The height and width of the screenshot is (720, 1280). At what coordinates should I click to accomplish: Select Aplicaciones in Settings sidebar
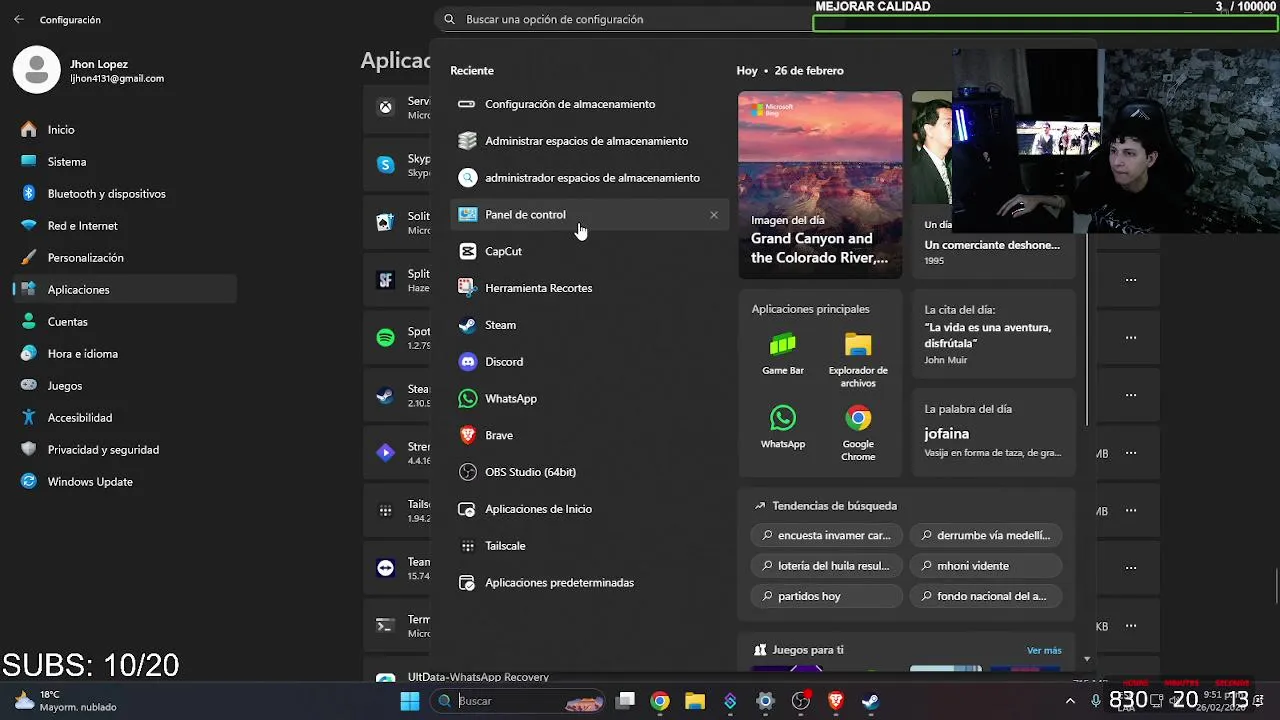125,290
